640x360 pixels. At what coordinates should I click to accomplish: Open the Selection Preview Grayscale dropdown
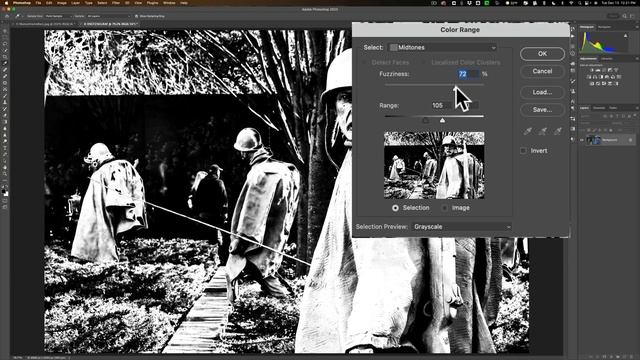point(462,227)
